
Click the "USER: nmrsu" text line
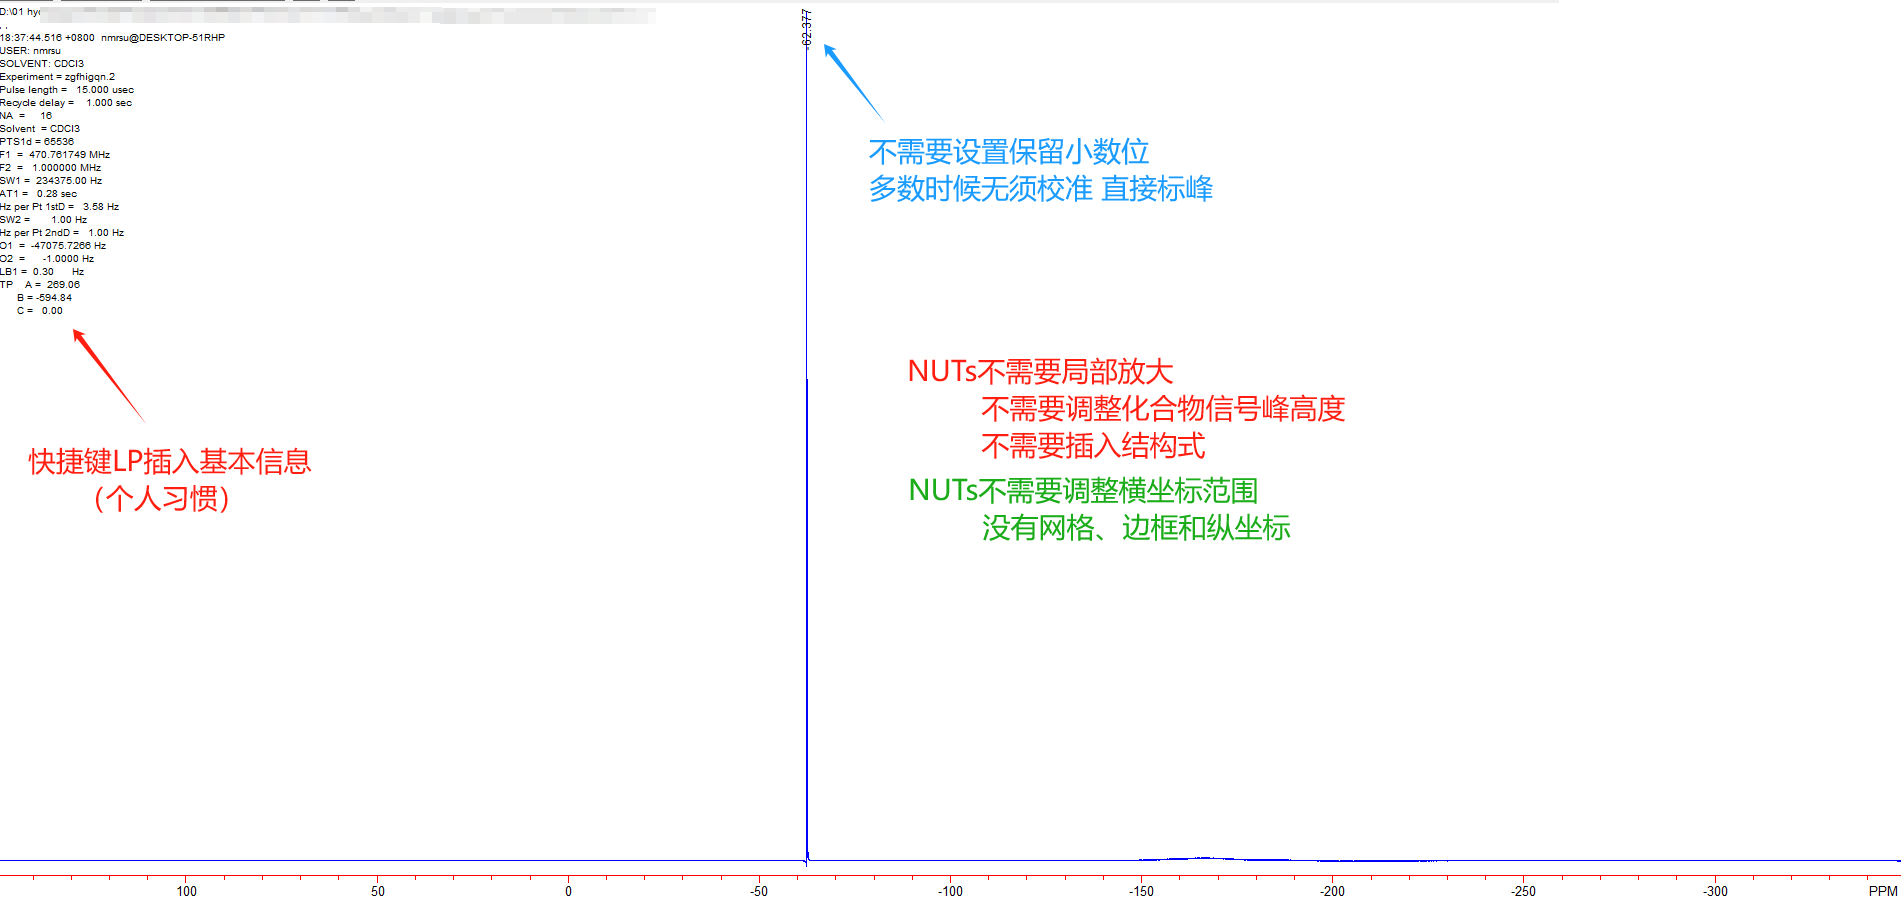point(30,50)
